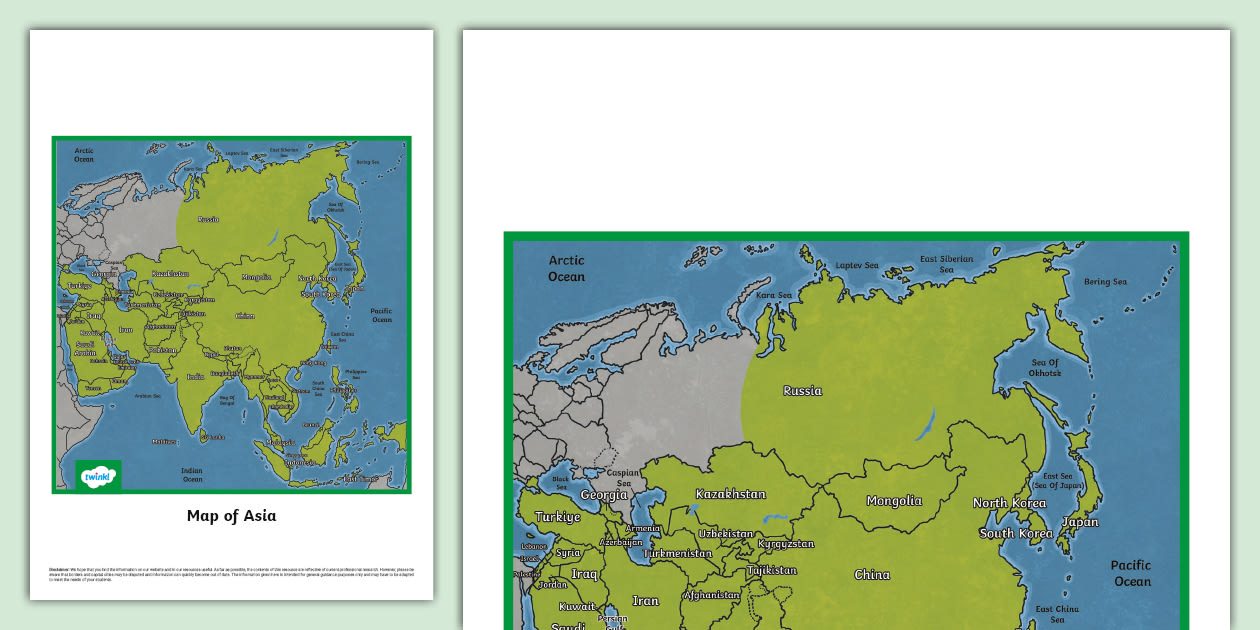
Task: Click the Kazakhstan label on the map
Action: 731,493
